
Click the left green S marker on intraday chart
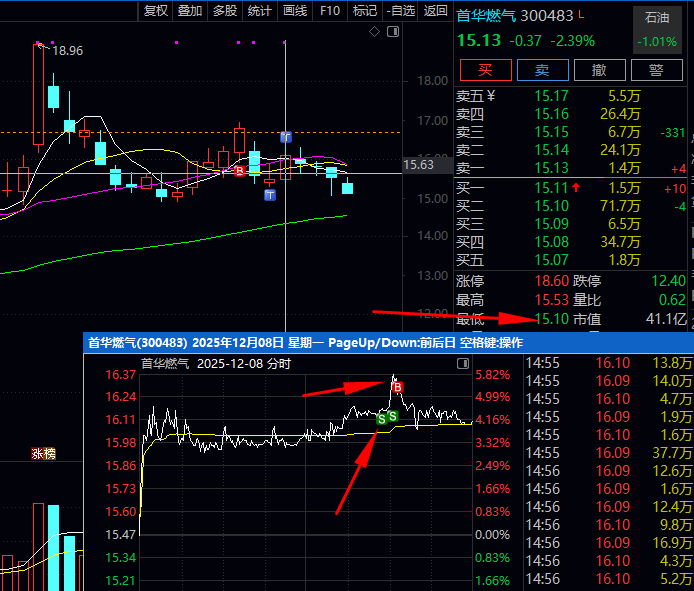[x=381, y=419]
